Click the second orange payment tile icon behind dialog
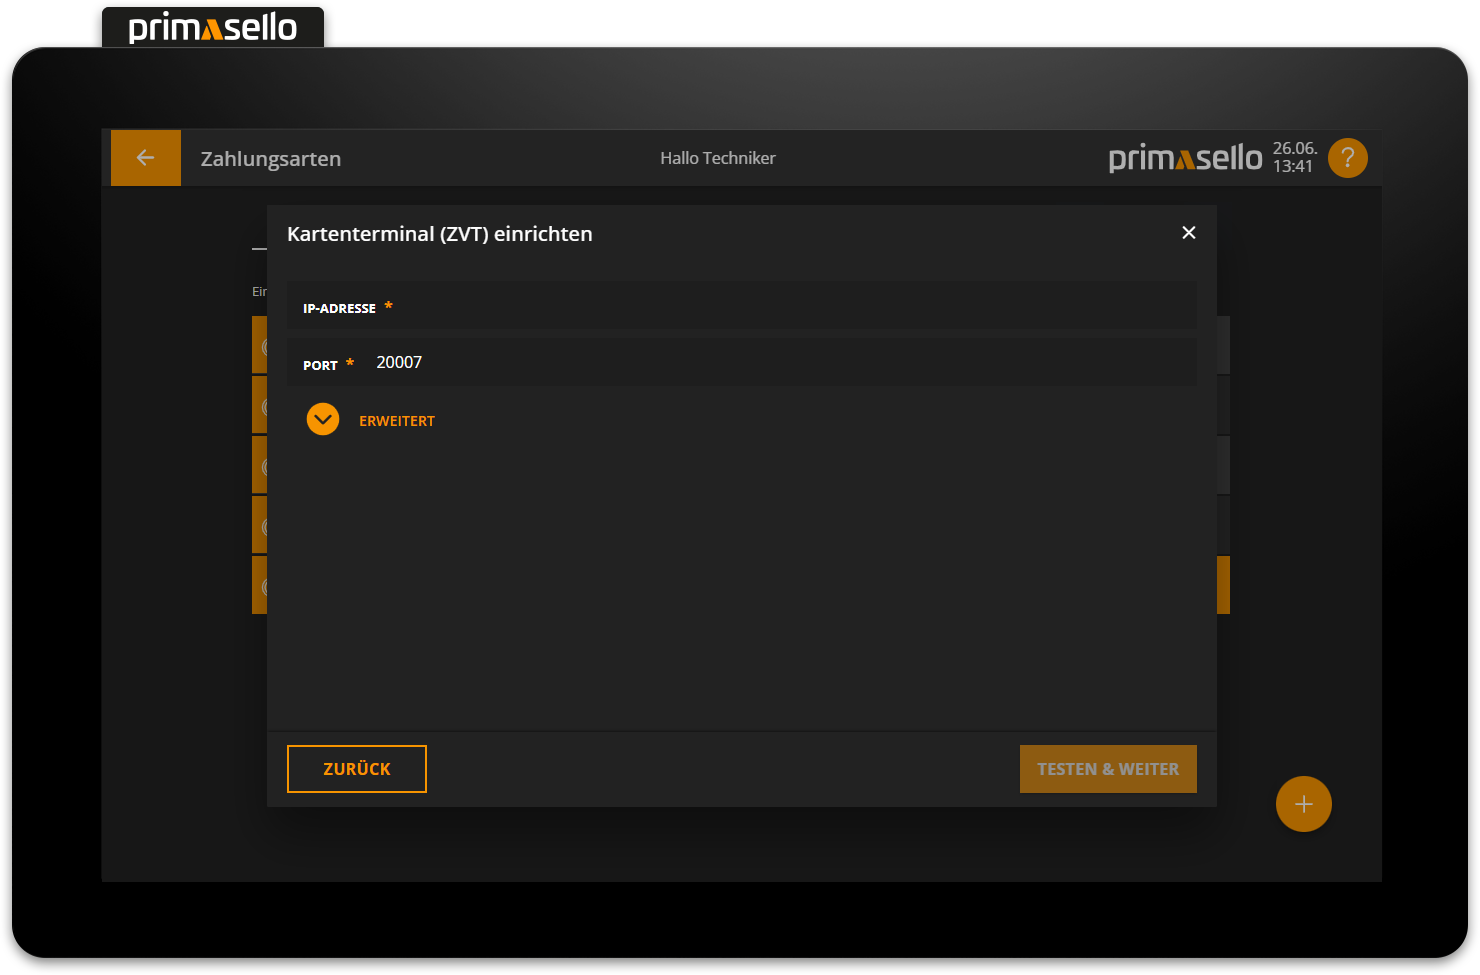The width and height of the screenshot is (1480, 975). coord(263,405)
